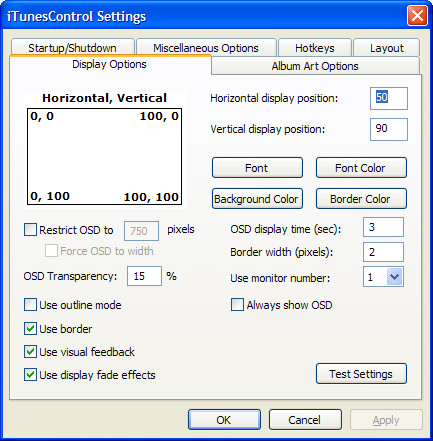Turn off Use display fade effects
This screenshot has width=433, height=441.
[x=30, y=375]
